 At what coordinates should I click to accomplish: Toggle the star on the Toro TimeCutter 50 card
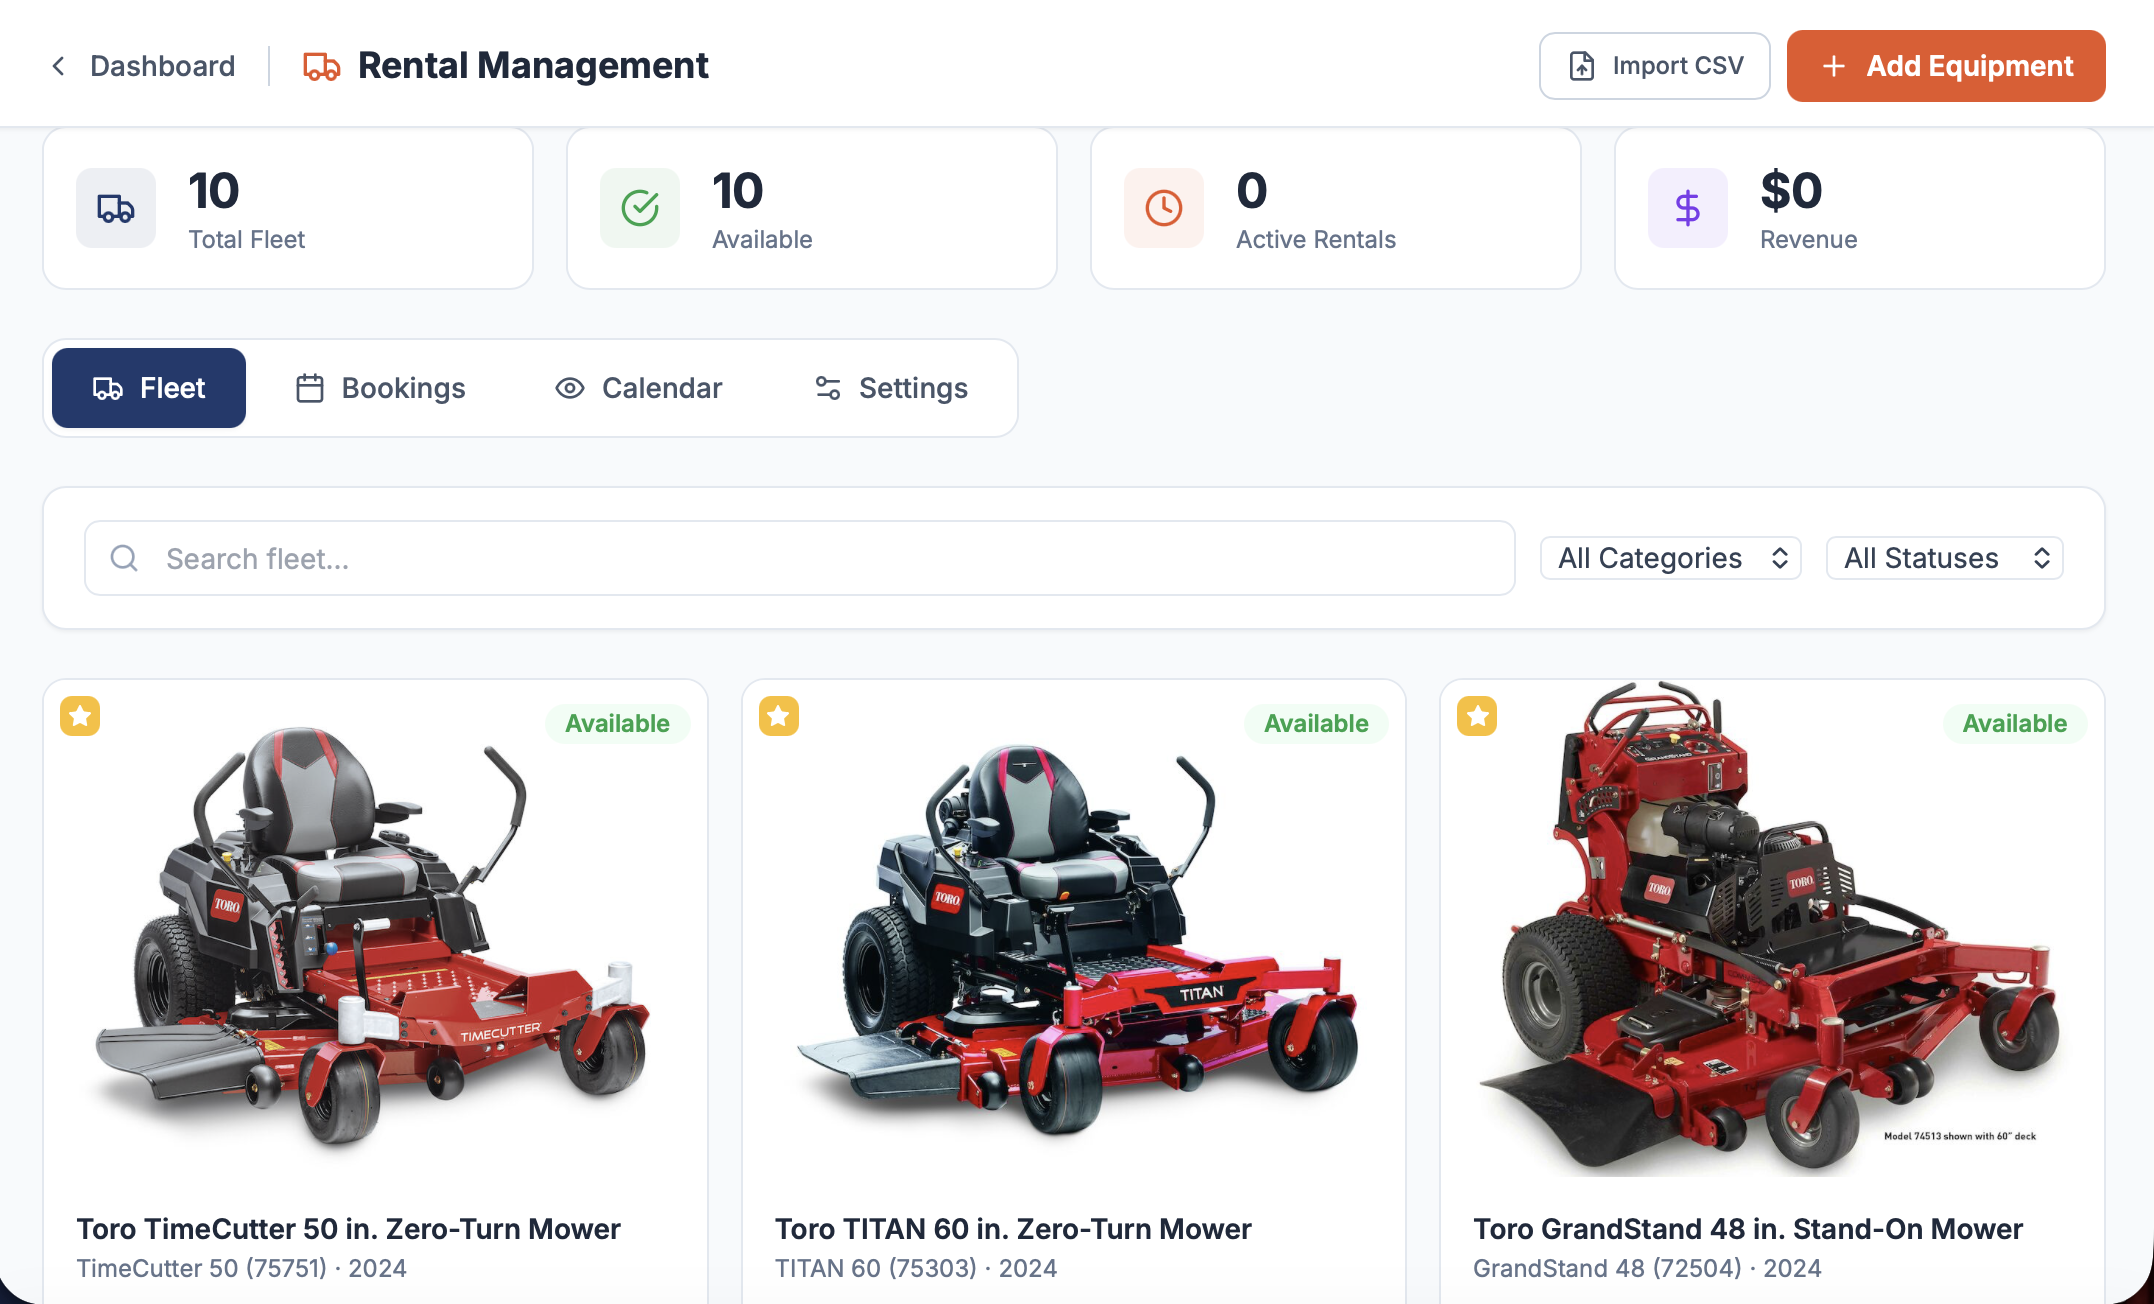pos(80,716)
